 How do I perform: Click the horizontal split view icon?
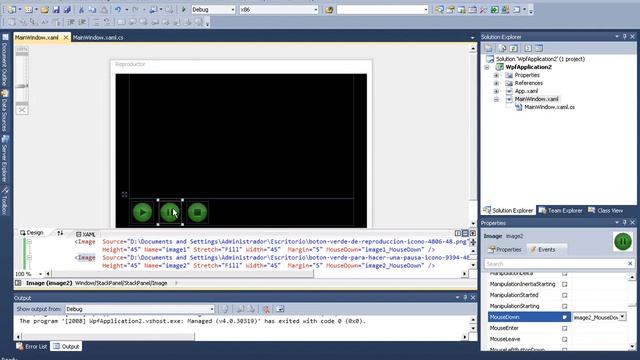point(465,233)
